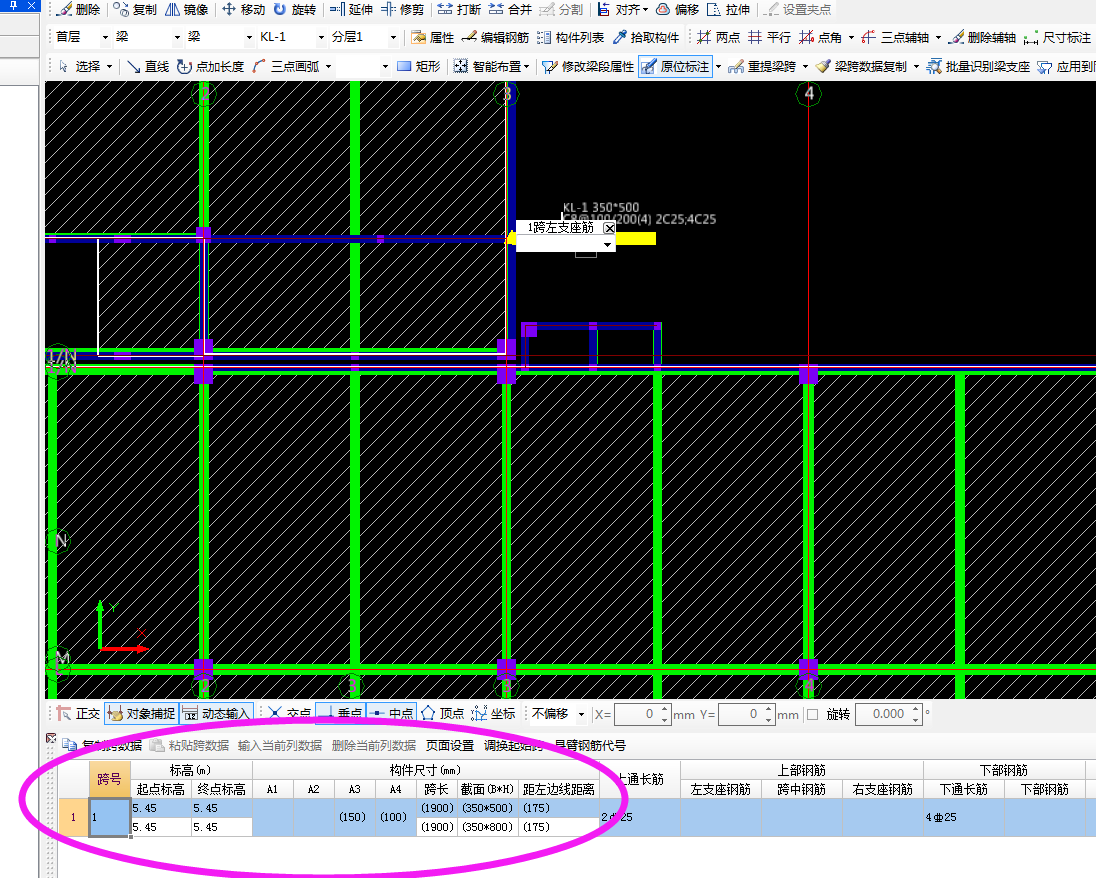Image resolution: width=1096 pixels, height=878 pixels.
Task: Select the Stretch (拉伸) tool
Action: (728, 10)
